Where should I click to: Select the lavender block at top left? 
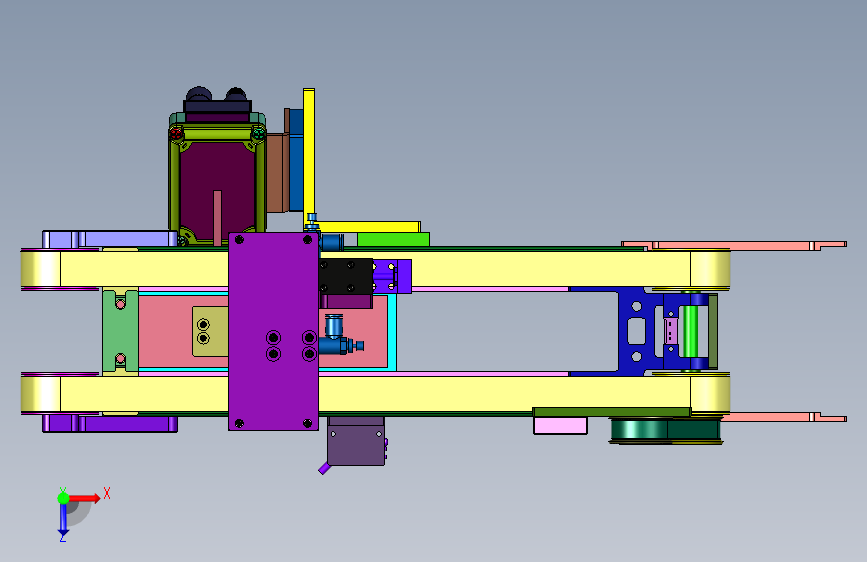point(109,239)
